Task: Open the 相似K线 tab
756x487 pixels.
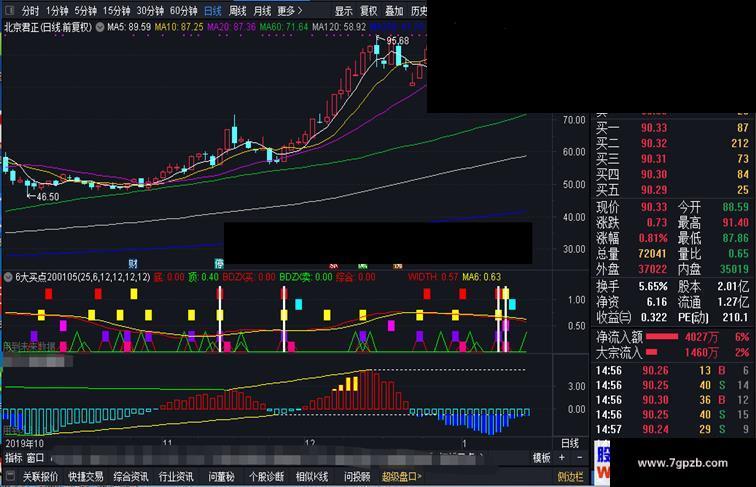Action: click(311, 477)
